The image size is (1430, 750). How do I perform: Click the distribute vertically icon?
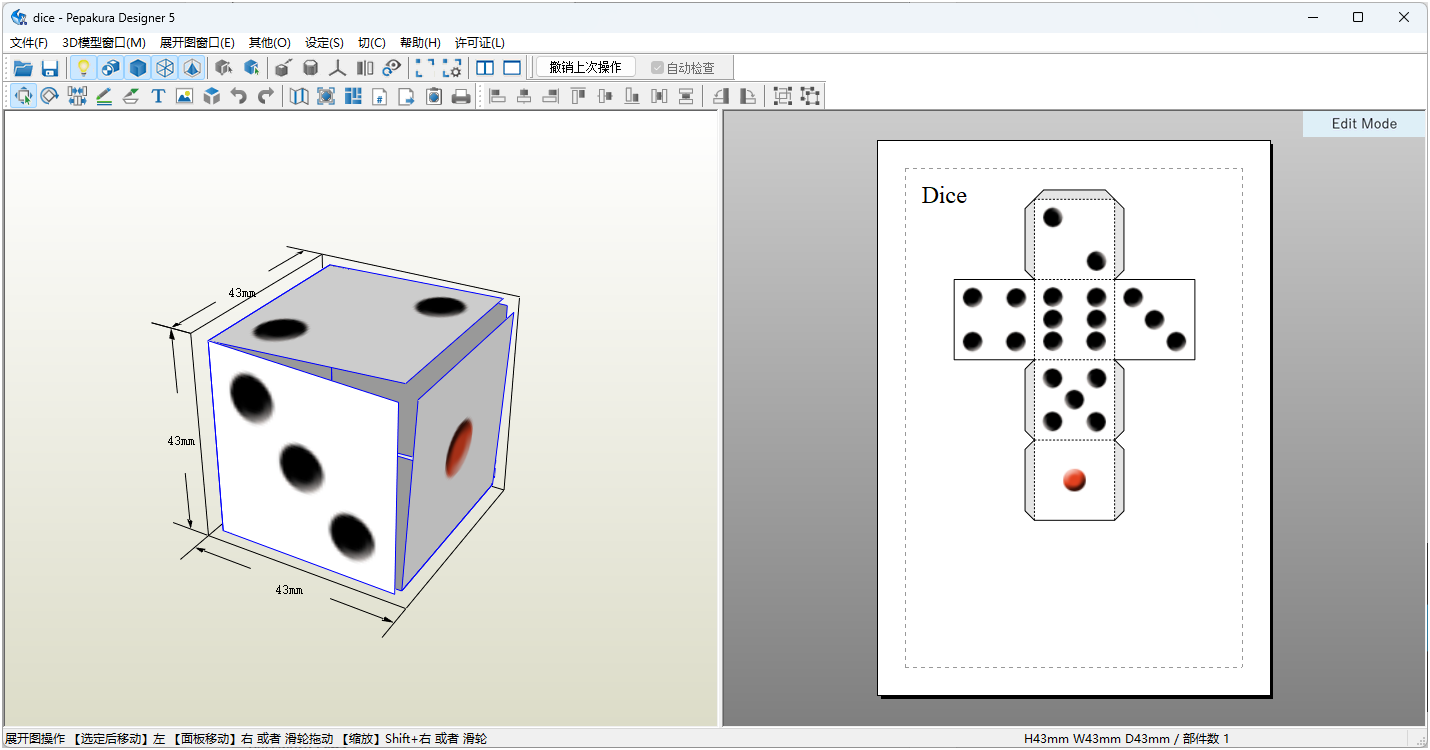coord(686,96)
